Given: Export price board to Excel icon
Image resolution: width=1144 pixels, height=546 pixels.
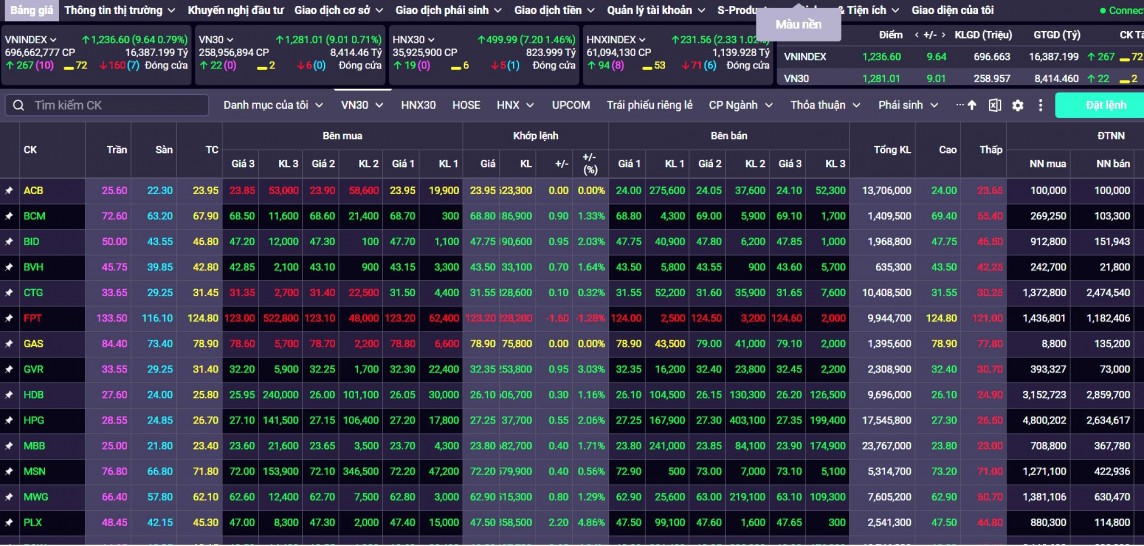Looking at the screenshot, I should (x=995, y=105).
